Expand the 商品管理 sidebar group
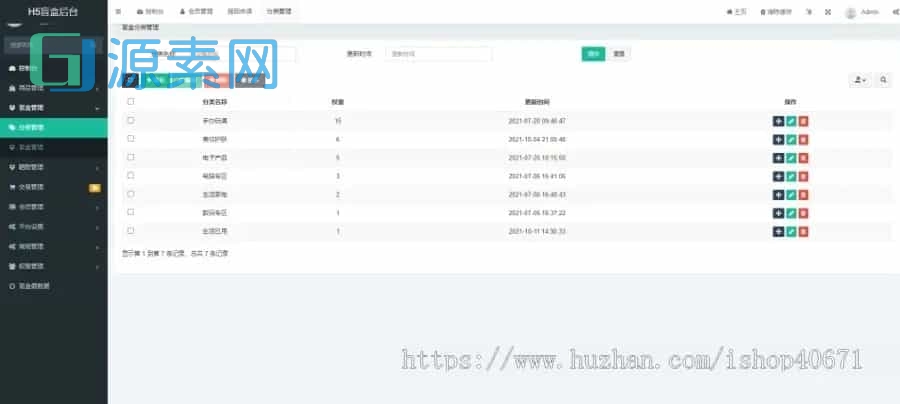Screen dimensions: 900x404 pyautogui.click(x=53, y=88)
